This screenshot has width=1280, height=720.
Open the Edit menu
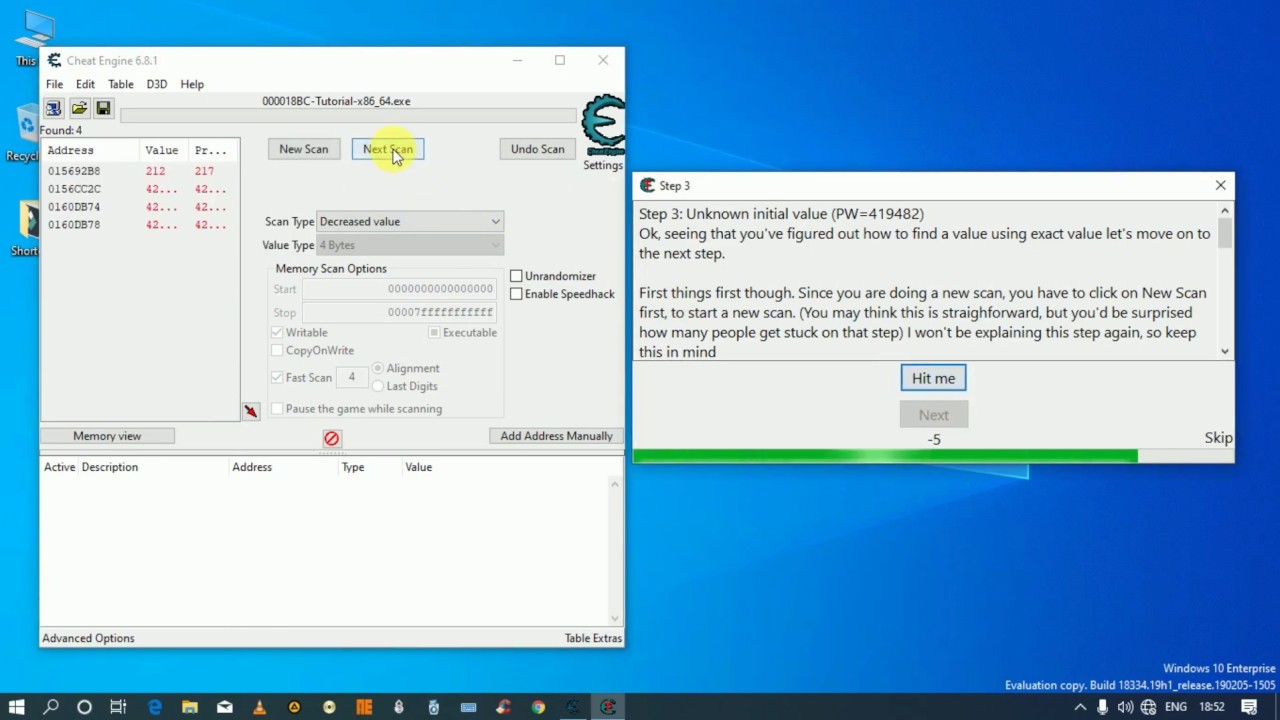tap(85, 84)
